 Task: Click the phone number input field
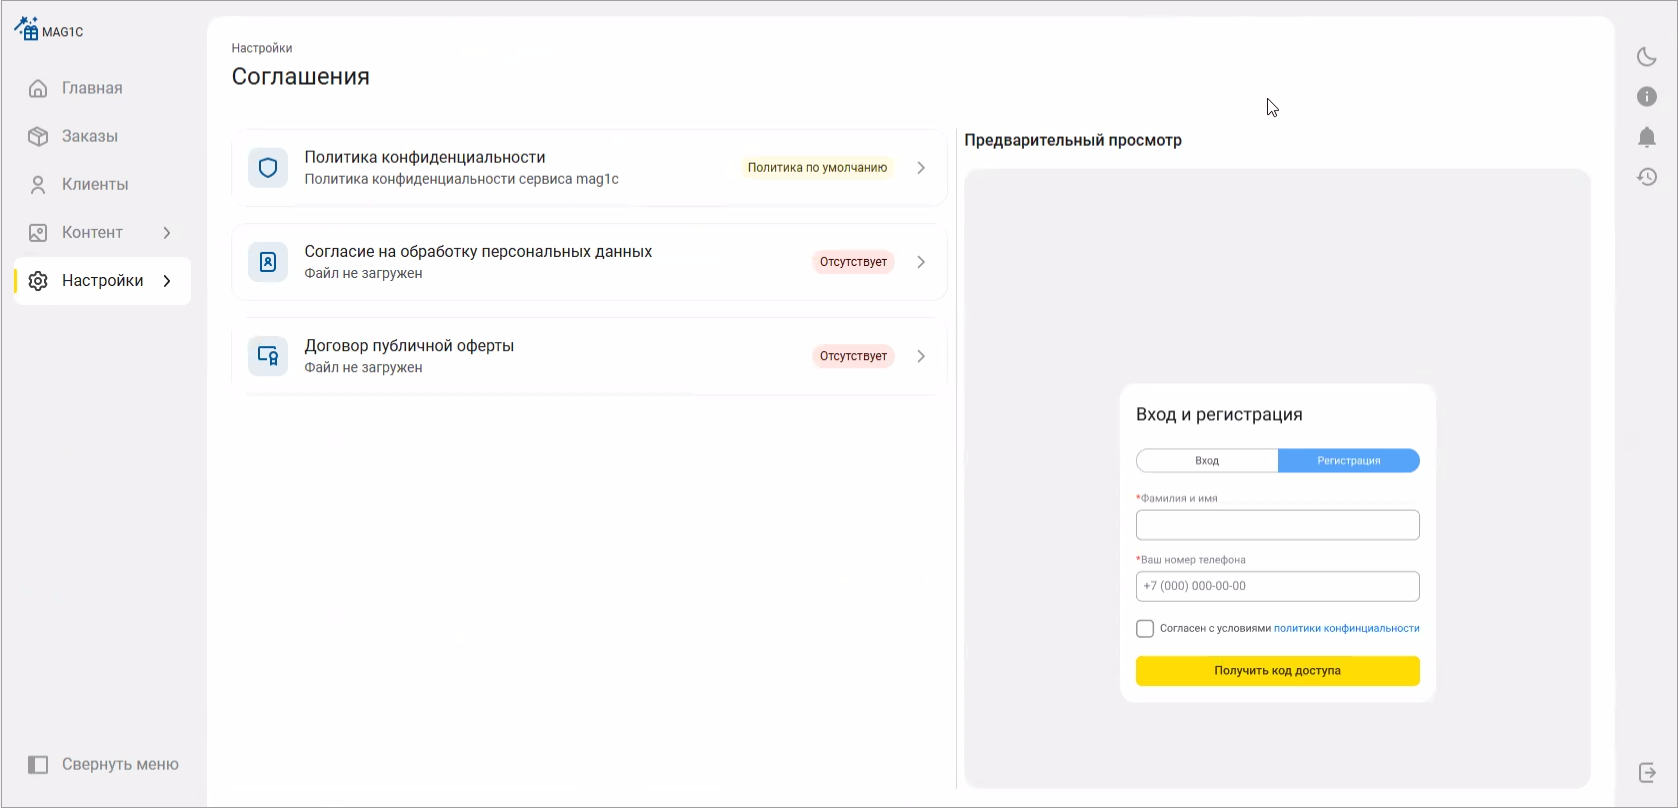coord(1277,586)
